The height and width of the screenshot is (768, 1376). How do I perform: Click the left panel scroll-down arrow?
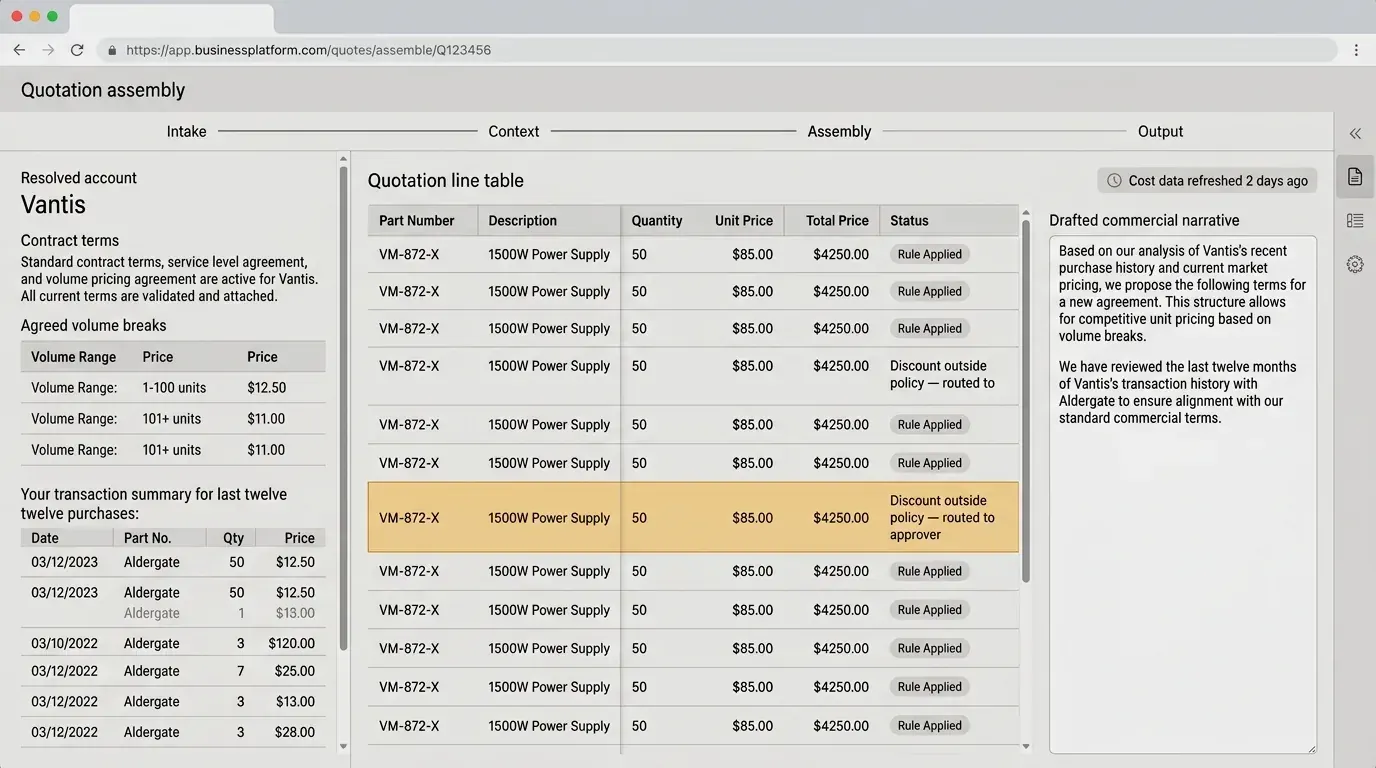coord(344,746)
